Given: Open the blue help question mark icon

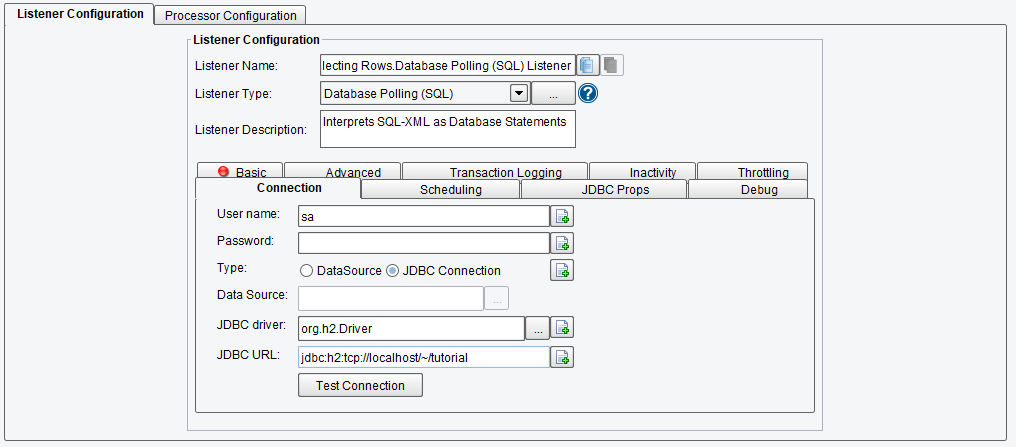Looking at the screenshot, I should 588,93.
